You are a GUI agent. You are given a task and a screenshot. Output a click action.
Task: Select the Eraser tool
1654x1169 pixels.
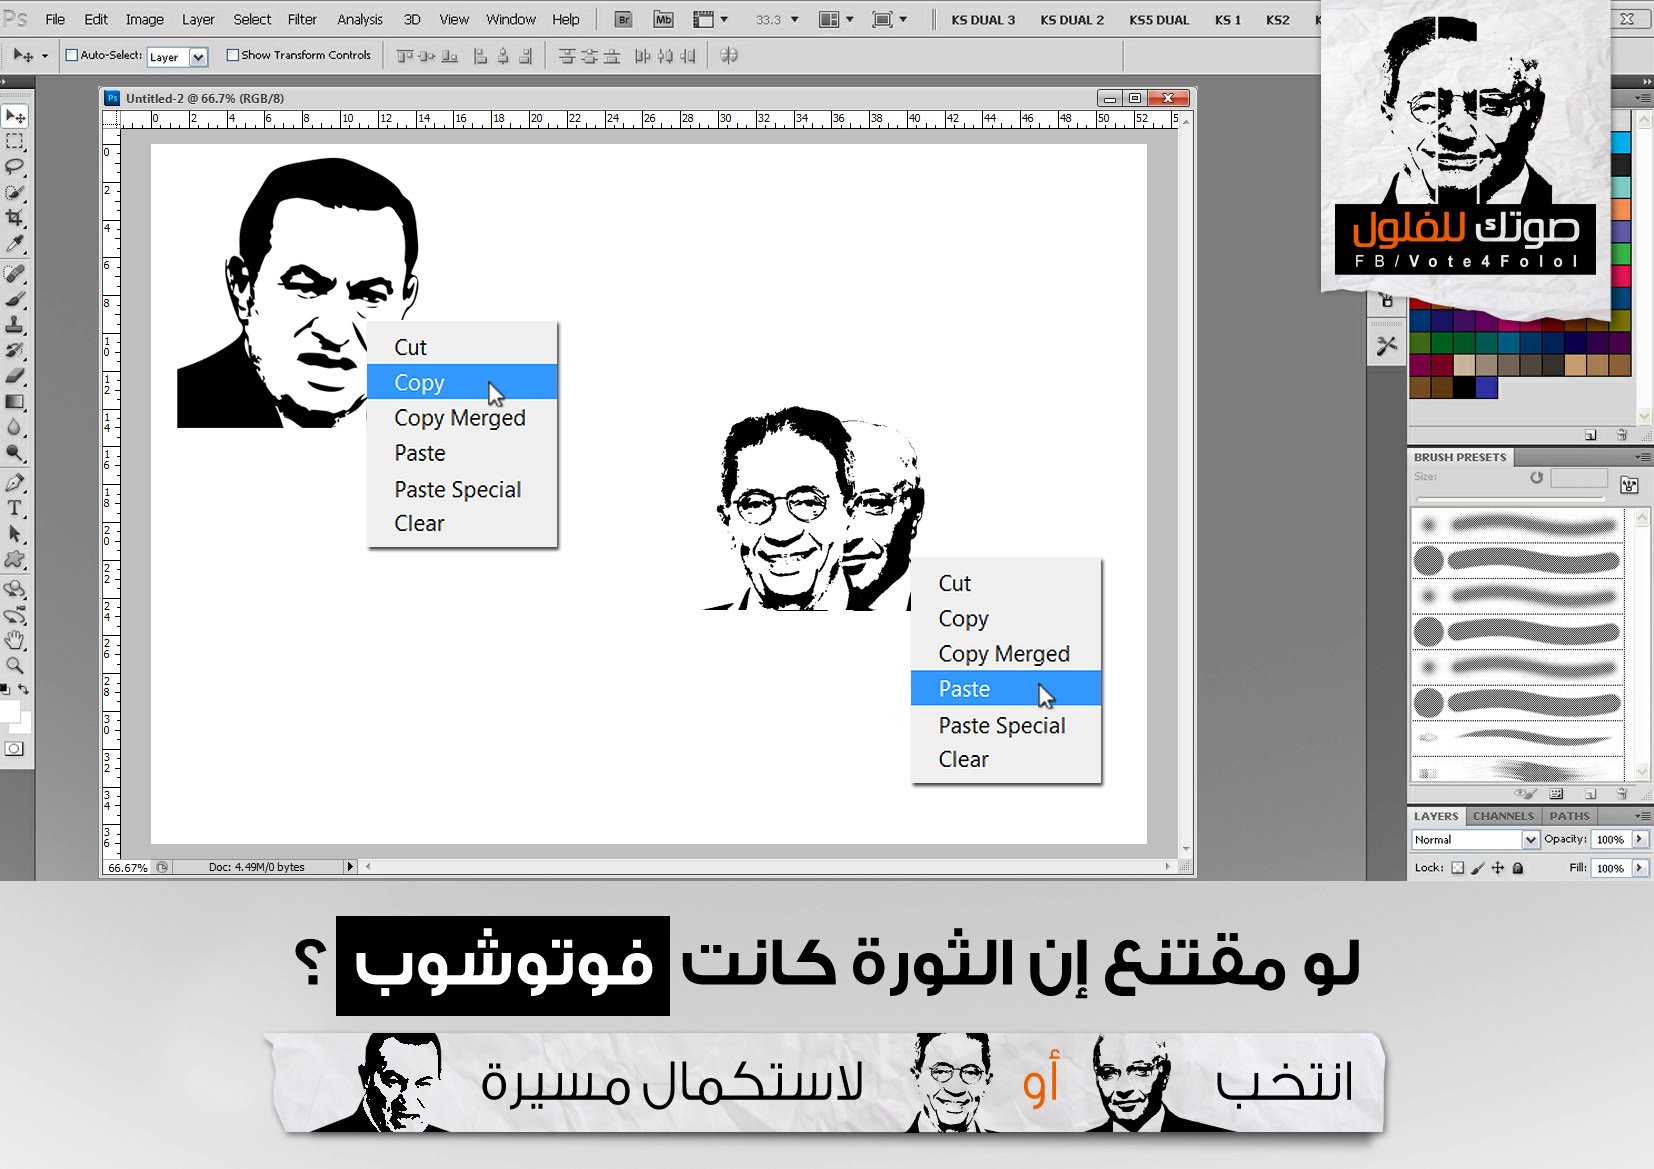(15, 376)
